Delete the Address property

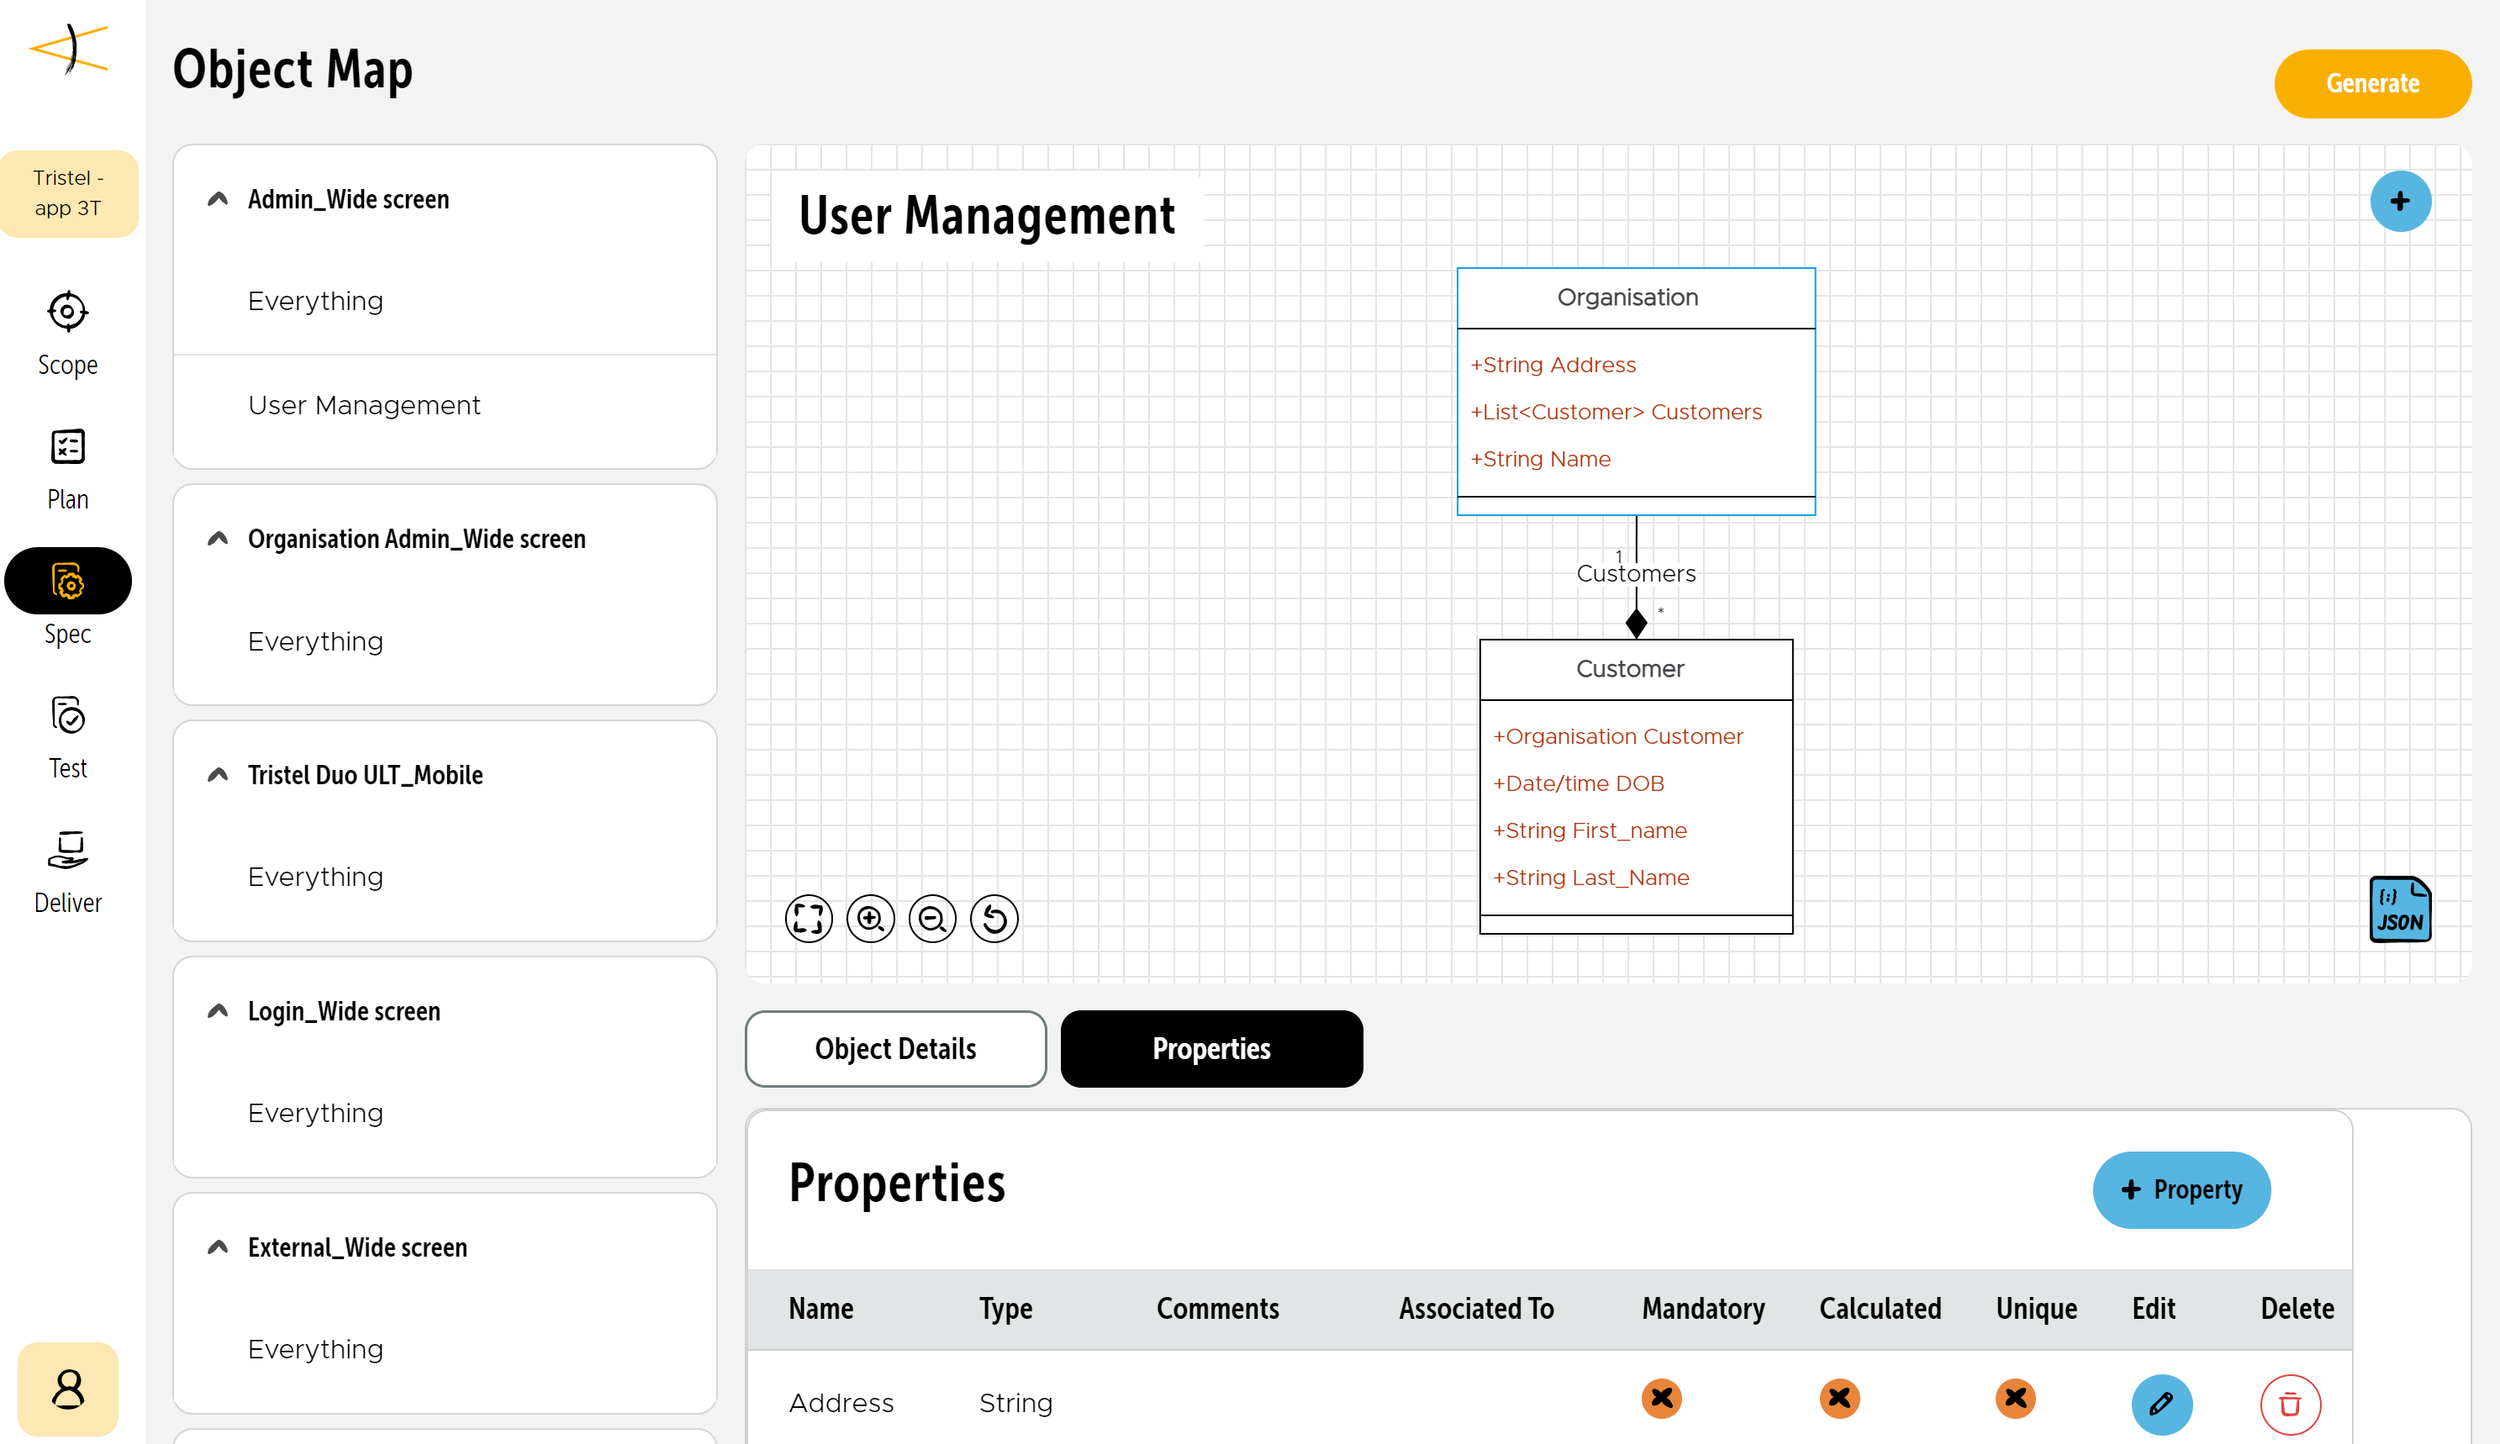pos(2289,1403)
